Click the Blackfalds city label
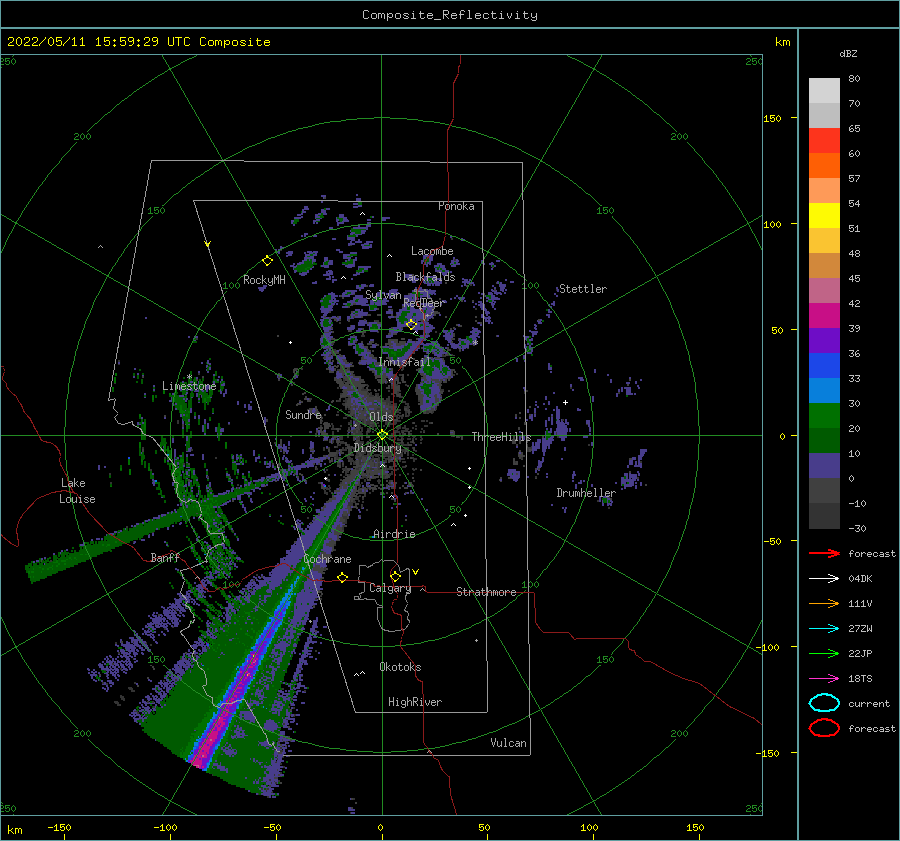 pos(425,277)
